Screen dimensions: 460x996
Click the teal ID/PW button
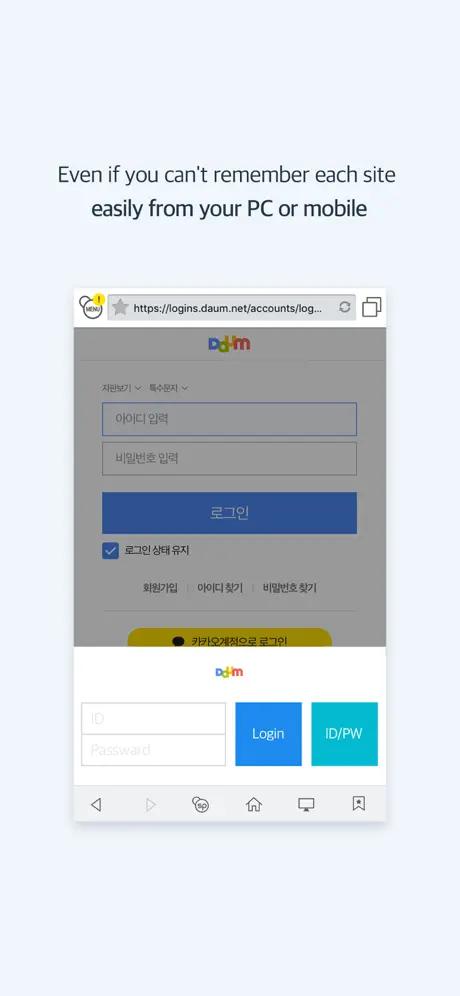point(344,734)
